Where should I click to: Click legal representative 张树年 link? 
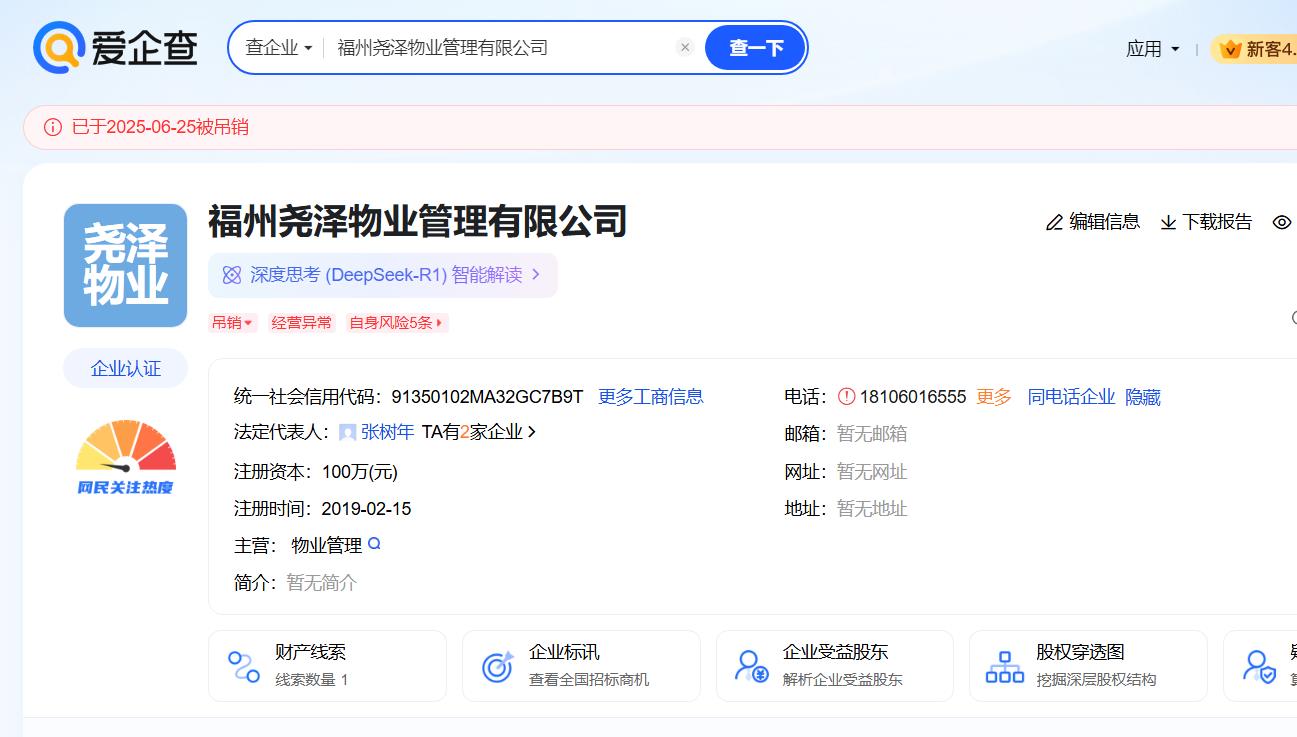tap(387, 432)
